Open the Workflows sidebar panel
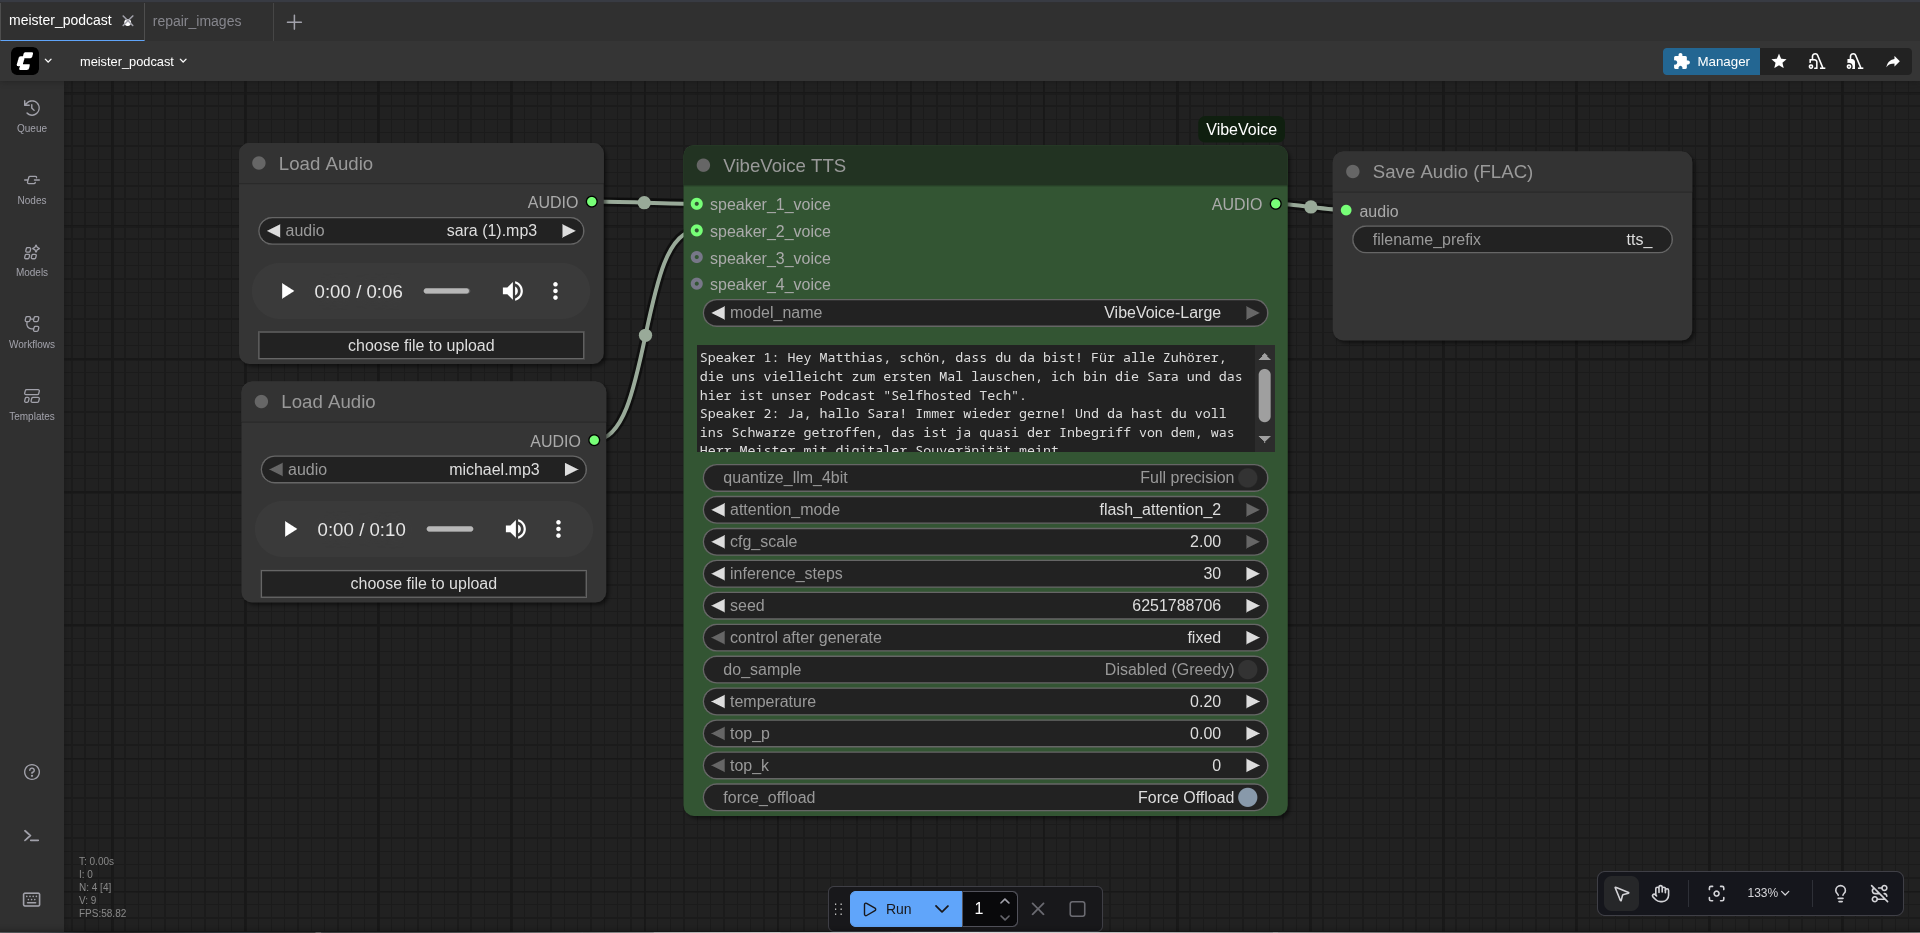The width and height of the screenshot is (1920, 933). [x=31, y=331]
